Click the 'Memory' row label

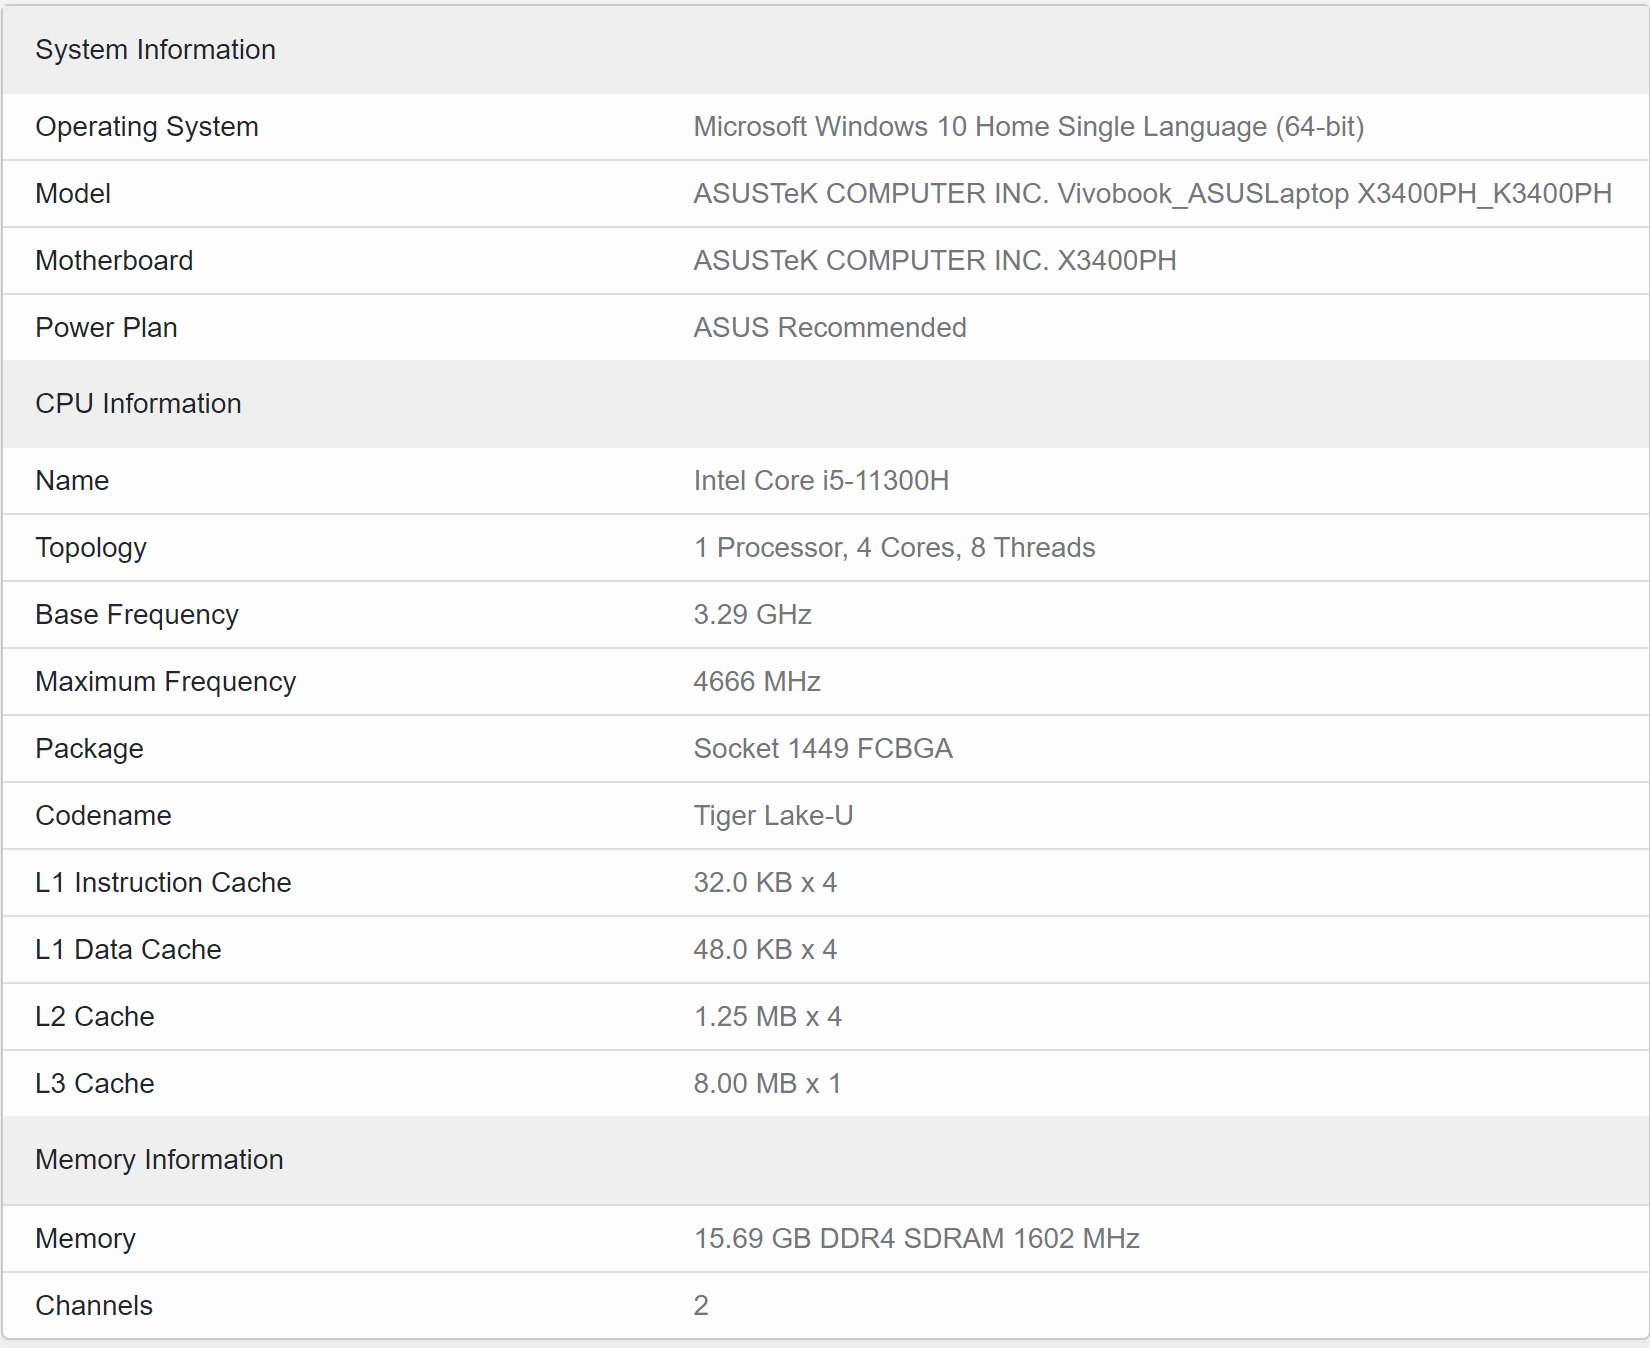[85, 1239]
